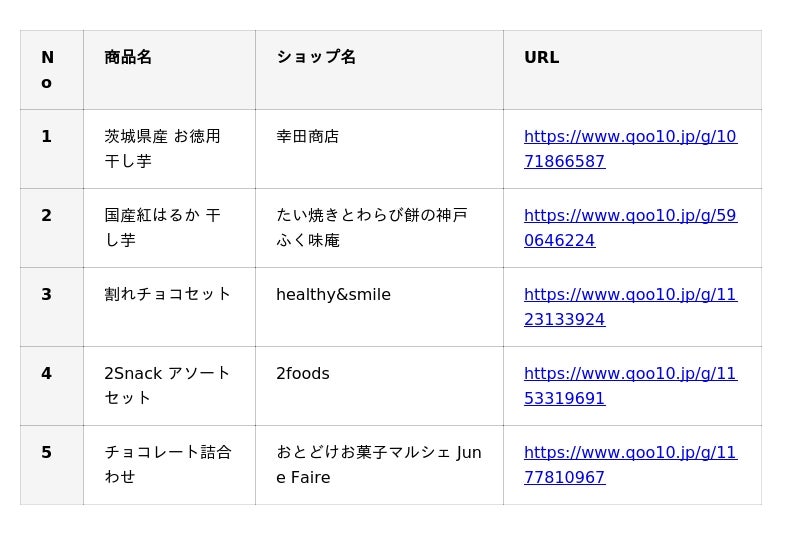The width and height of the screenshot is (800, 535).
Task: Click the 2foods shop name cell
Action: [x=303, y=374]
